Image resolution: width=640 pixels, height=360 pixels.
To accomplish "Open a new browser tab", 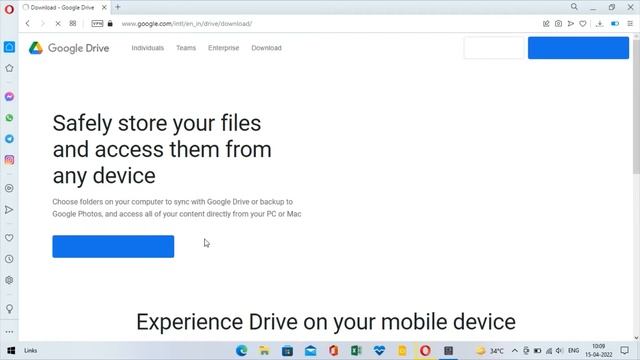I will pos(118,7).
